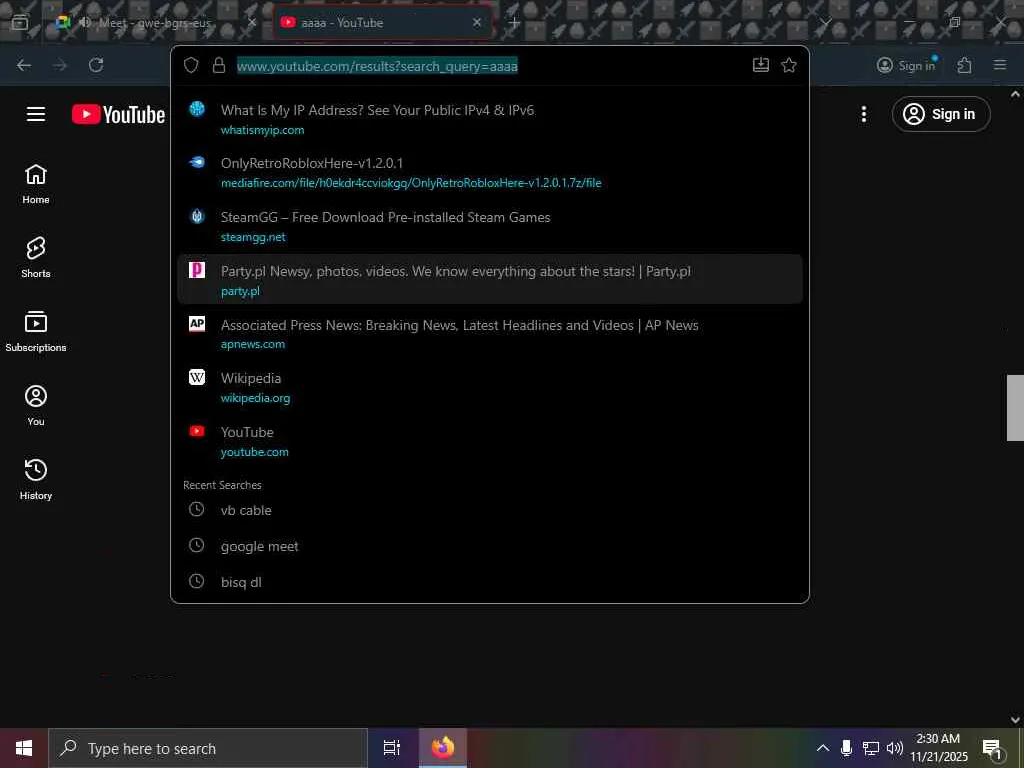Image resolution: width=1024 pixels, height=768 pixels.
Task: Switch to the Meet tab
Action: point(155,23)
